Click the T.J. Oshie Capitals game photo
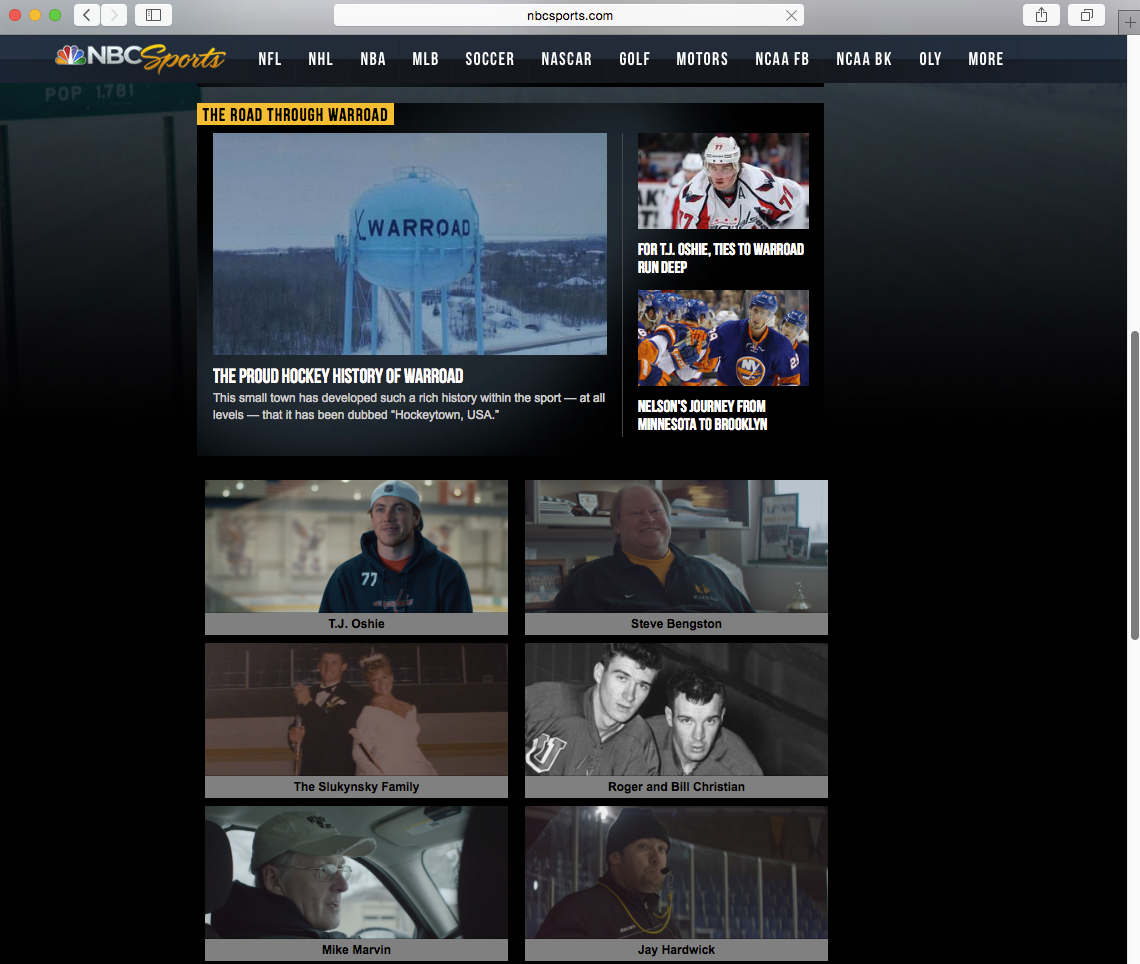1140x964 pixels. pos(723,181)
